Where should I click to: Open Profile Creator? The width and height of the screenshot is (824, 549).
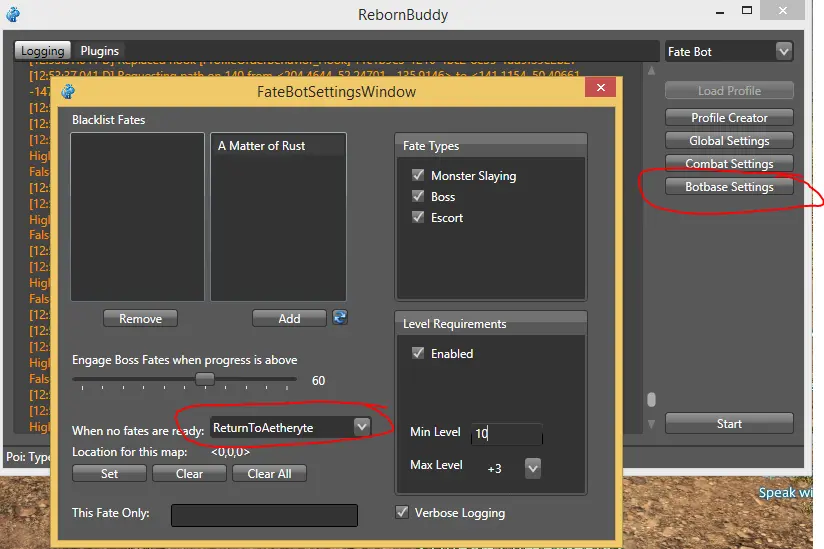(x=729, y=118)
